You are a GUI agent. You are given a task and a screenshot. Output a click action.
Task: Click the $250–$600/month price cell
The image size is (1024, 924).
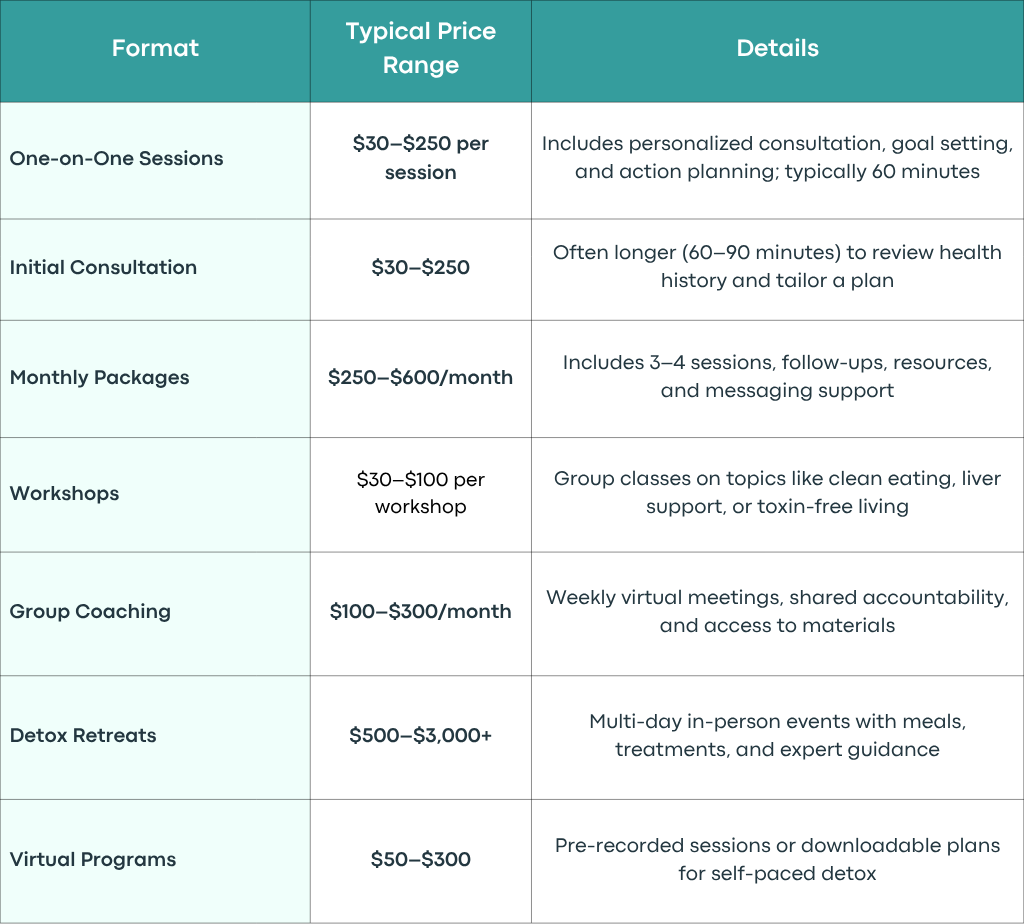[x=421, y=377]
